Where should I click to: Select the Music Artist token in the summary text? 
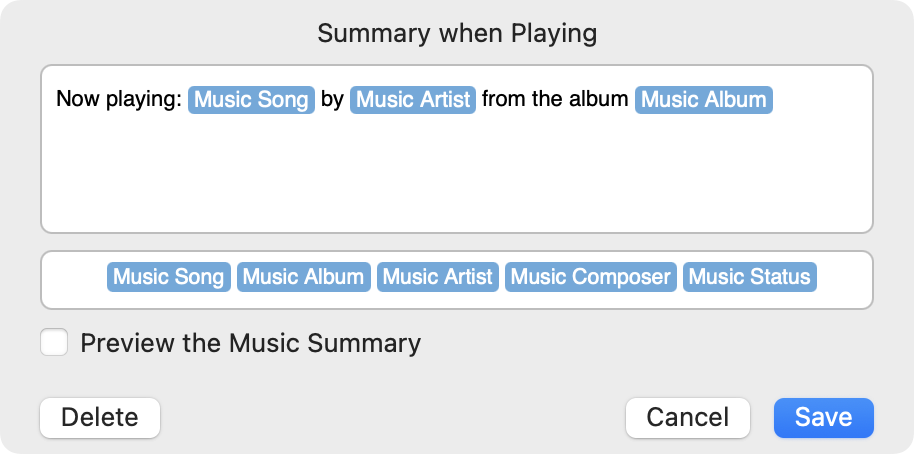coord(413,100)
